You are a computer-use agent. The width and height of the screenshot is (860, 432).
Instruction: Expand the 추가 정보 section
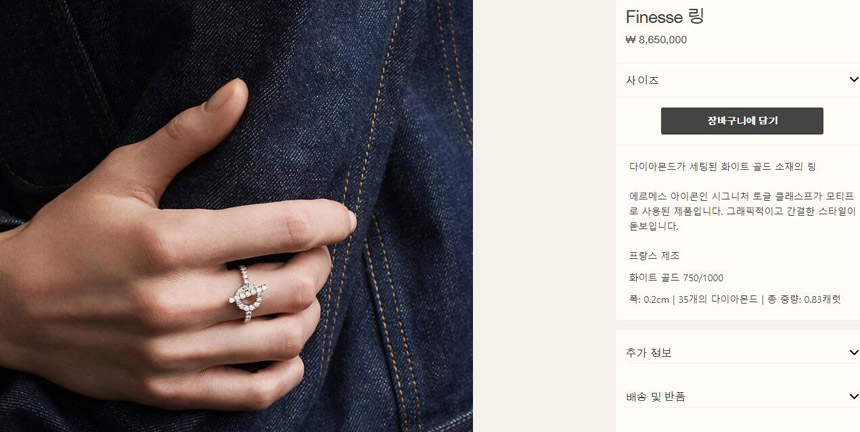click(738, 353)
